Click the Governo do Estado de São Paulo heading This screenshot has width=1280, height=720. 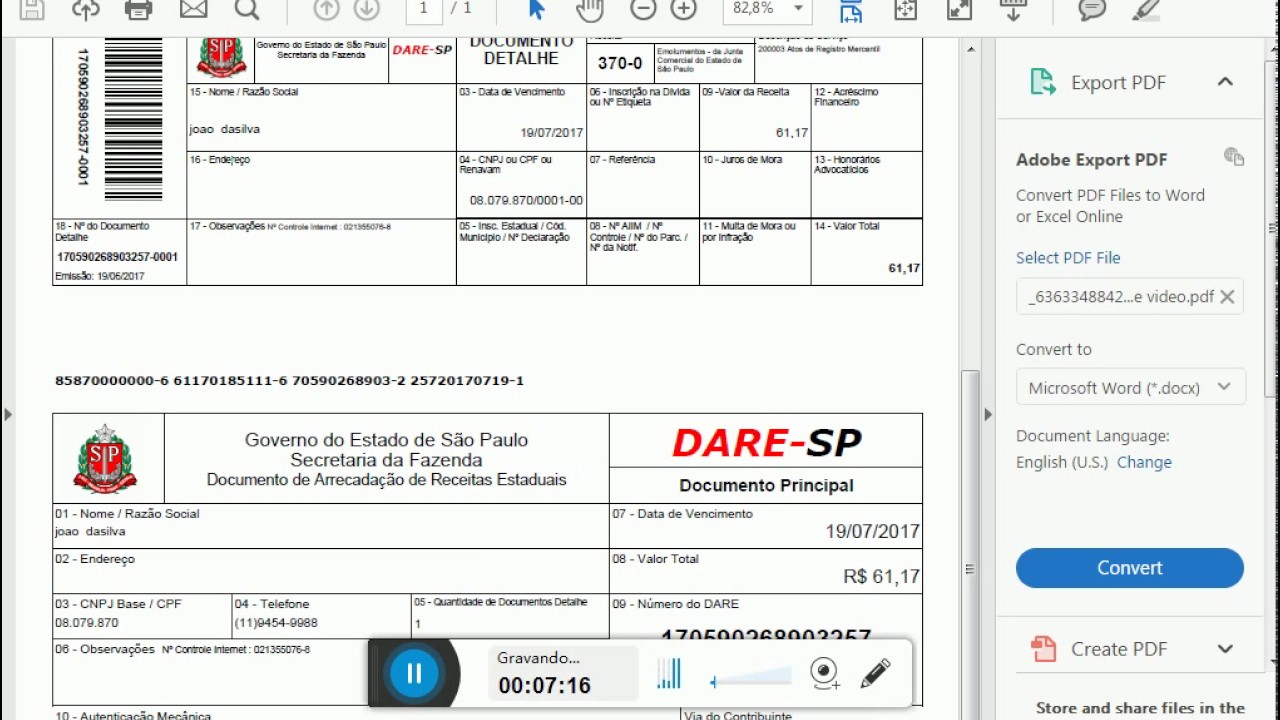point(386,440)
